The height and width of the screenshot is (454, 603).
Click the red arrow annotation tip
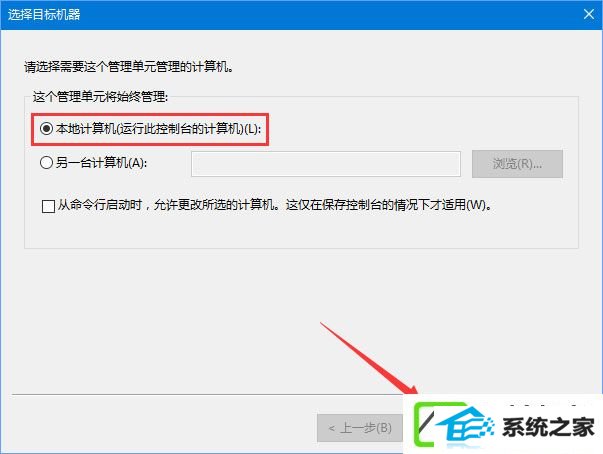415,391
